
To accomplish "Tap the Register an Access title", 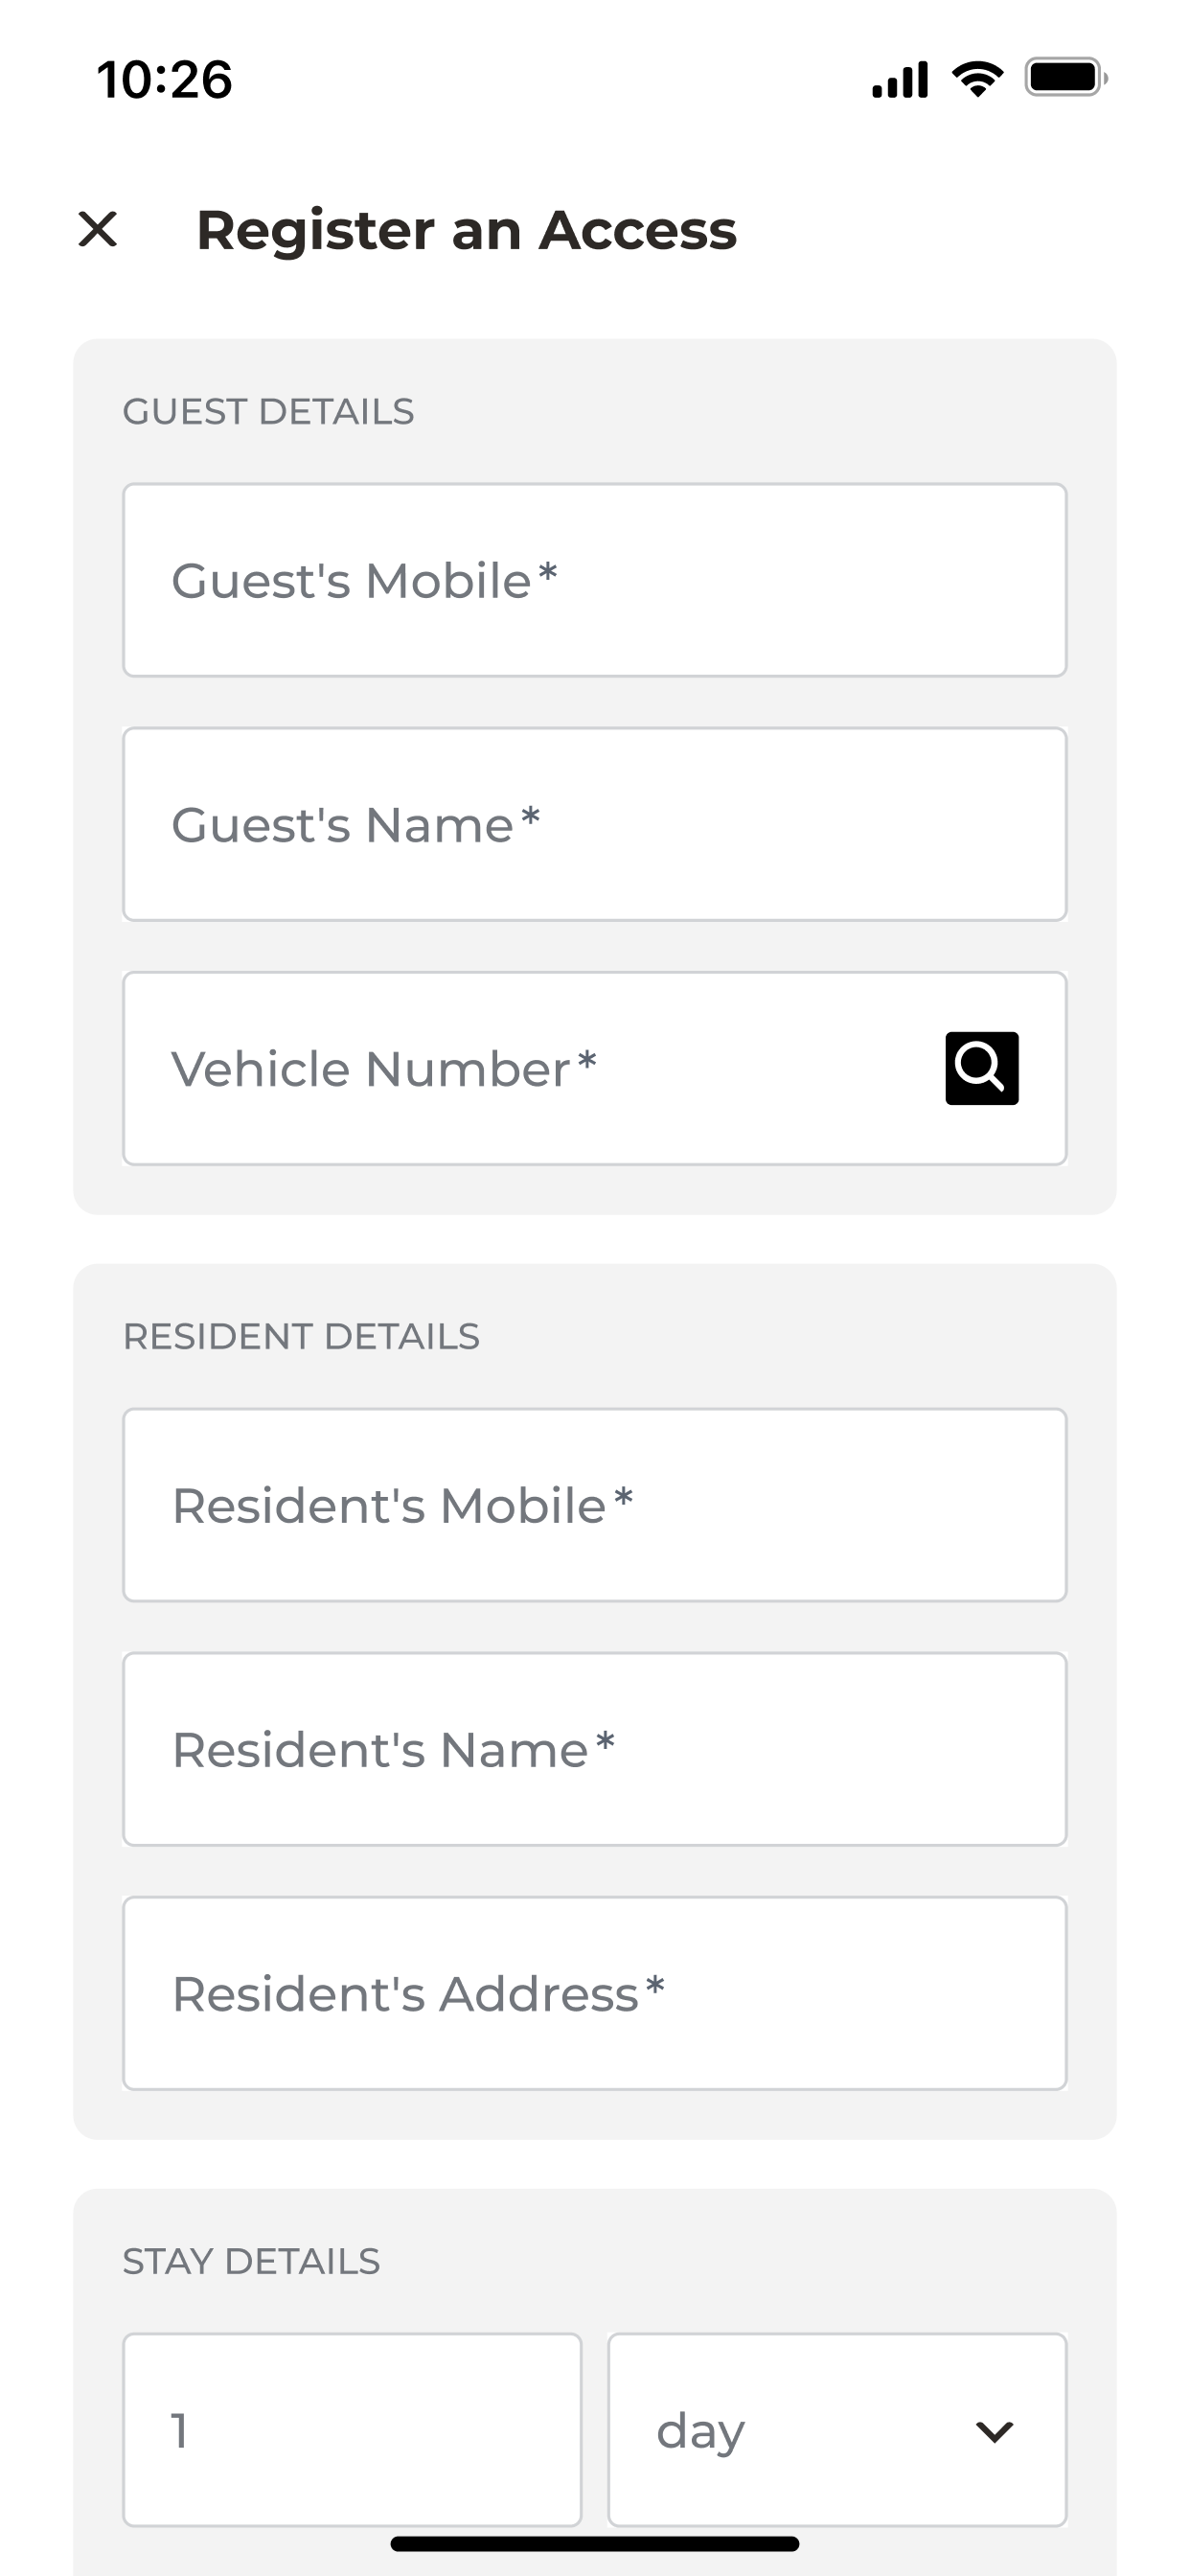I will coord(466,230).
